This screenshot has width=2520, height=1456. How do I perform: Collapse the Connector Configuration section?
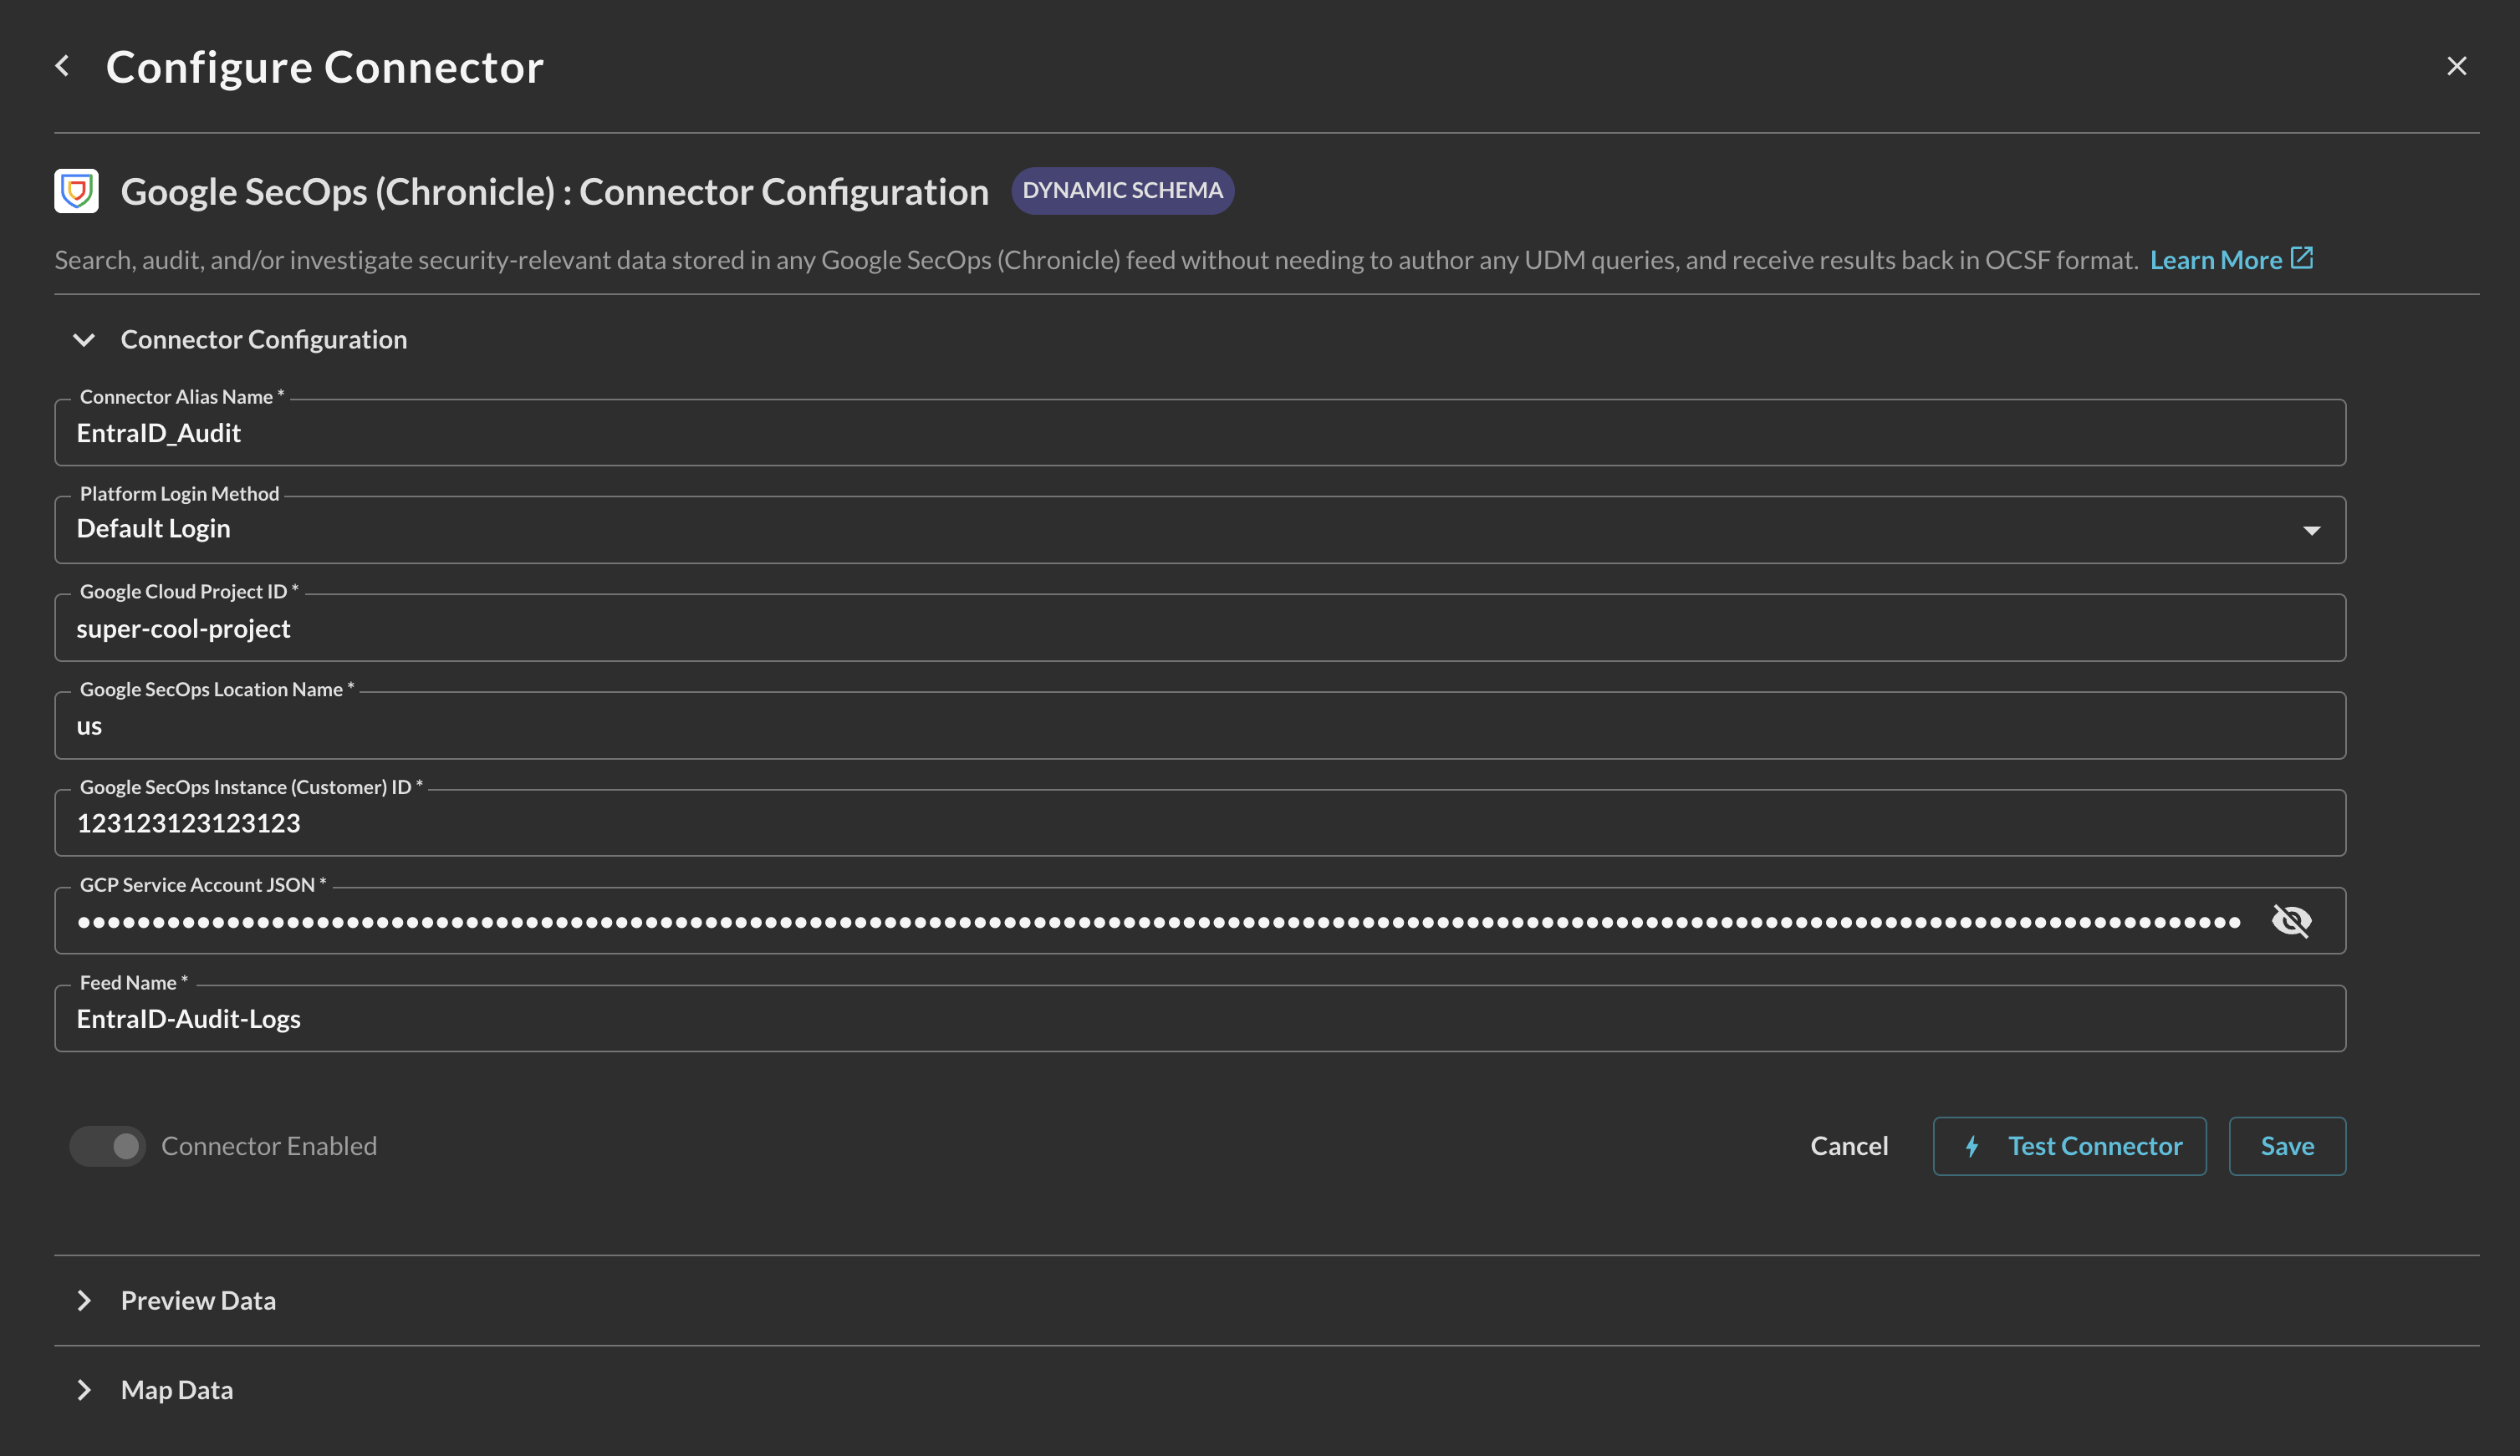[84, 340]
